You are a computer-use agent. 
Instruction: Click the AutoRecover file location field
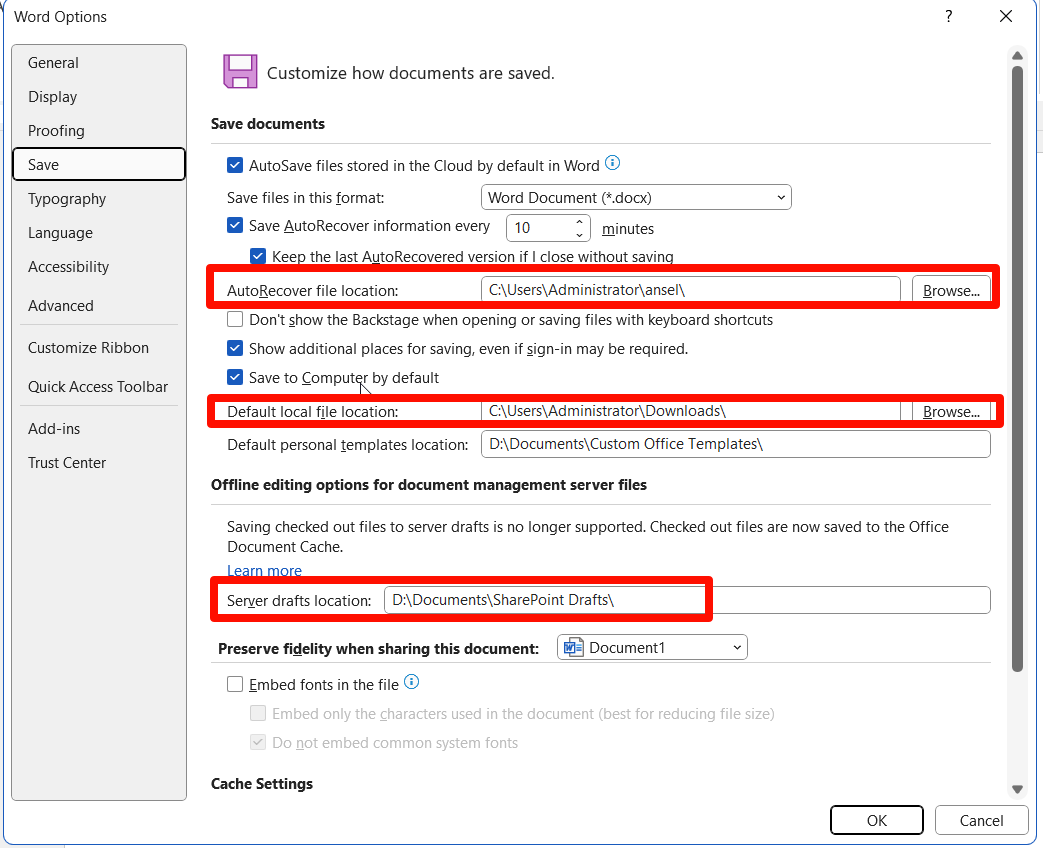pyautogui.click(x=690, y=290)
